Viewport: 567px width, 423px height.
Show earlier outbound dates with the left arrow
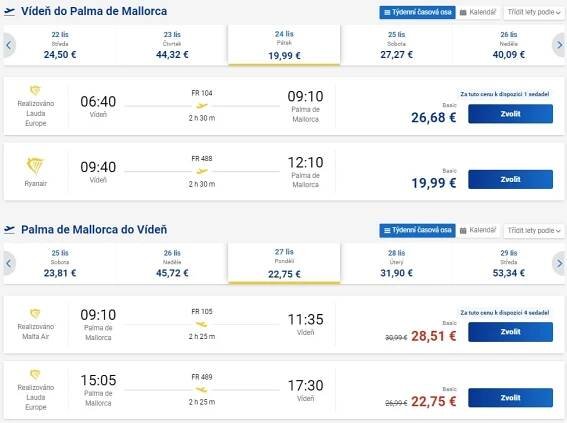(x=9, y=45)
